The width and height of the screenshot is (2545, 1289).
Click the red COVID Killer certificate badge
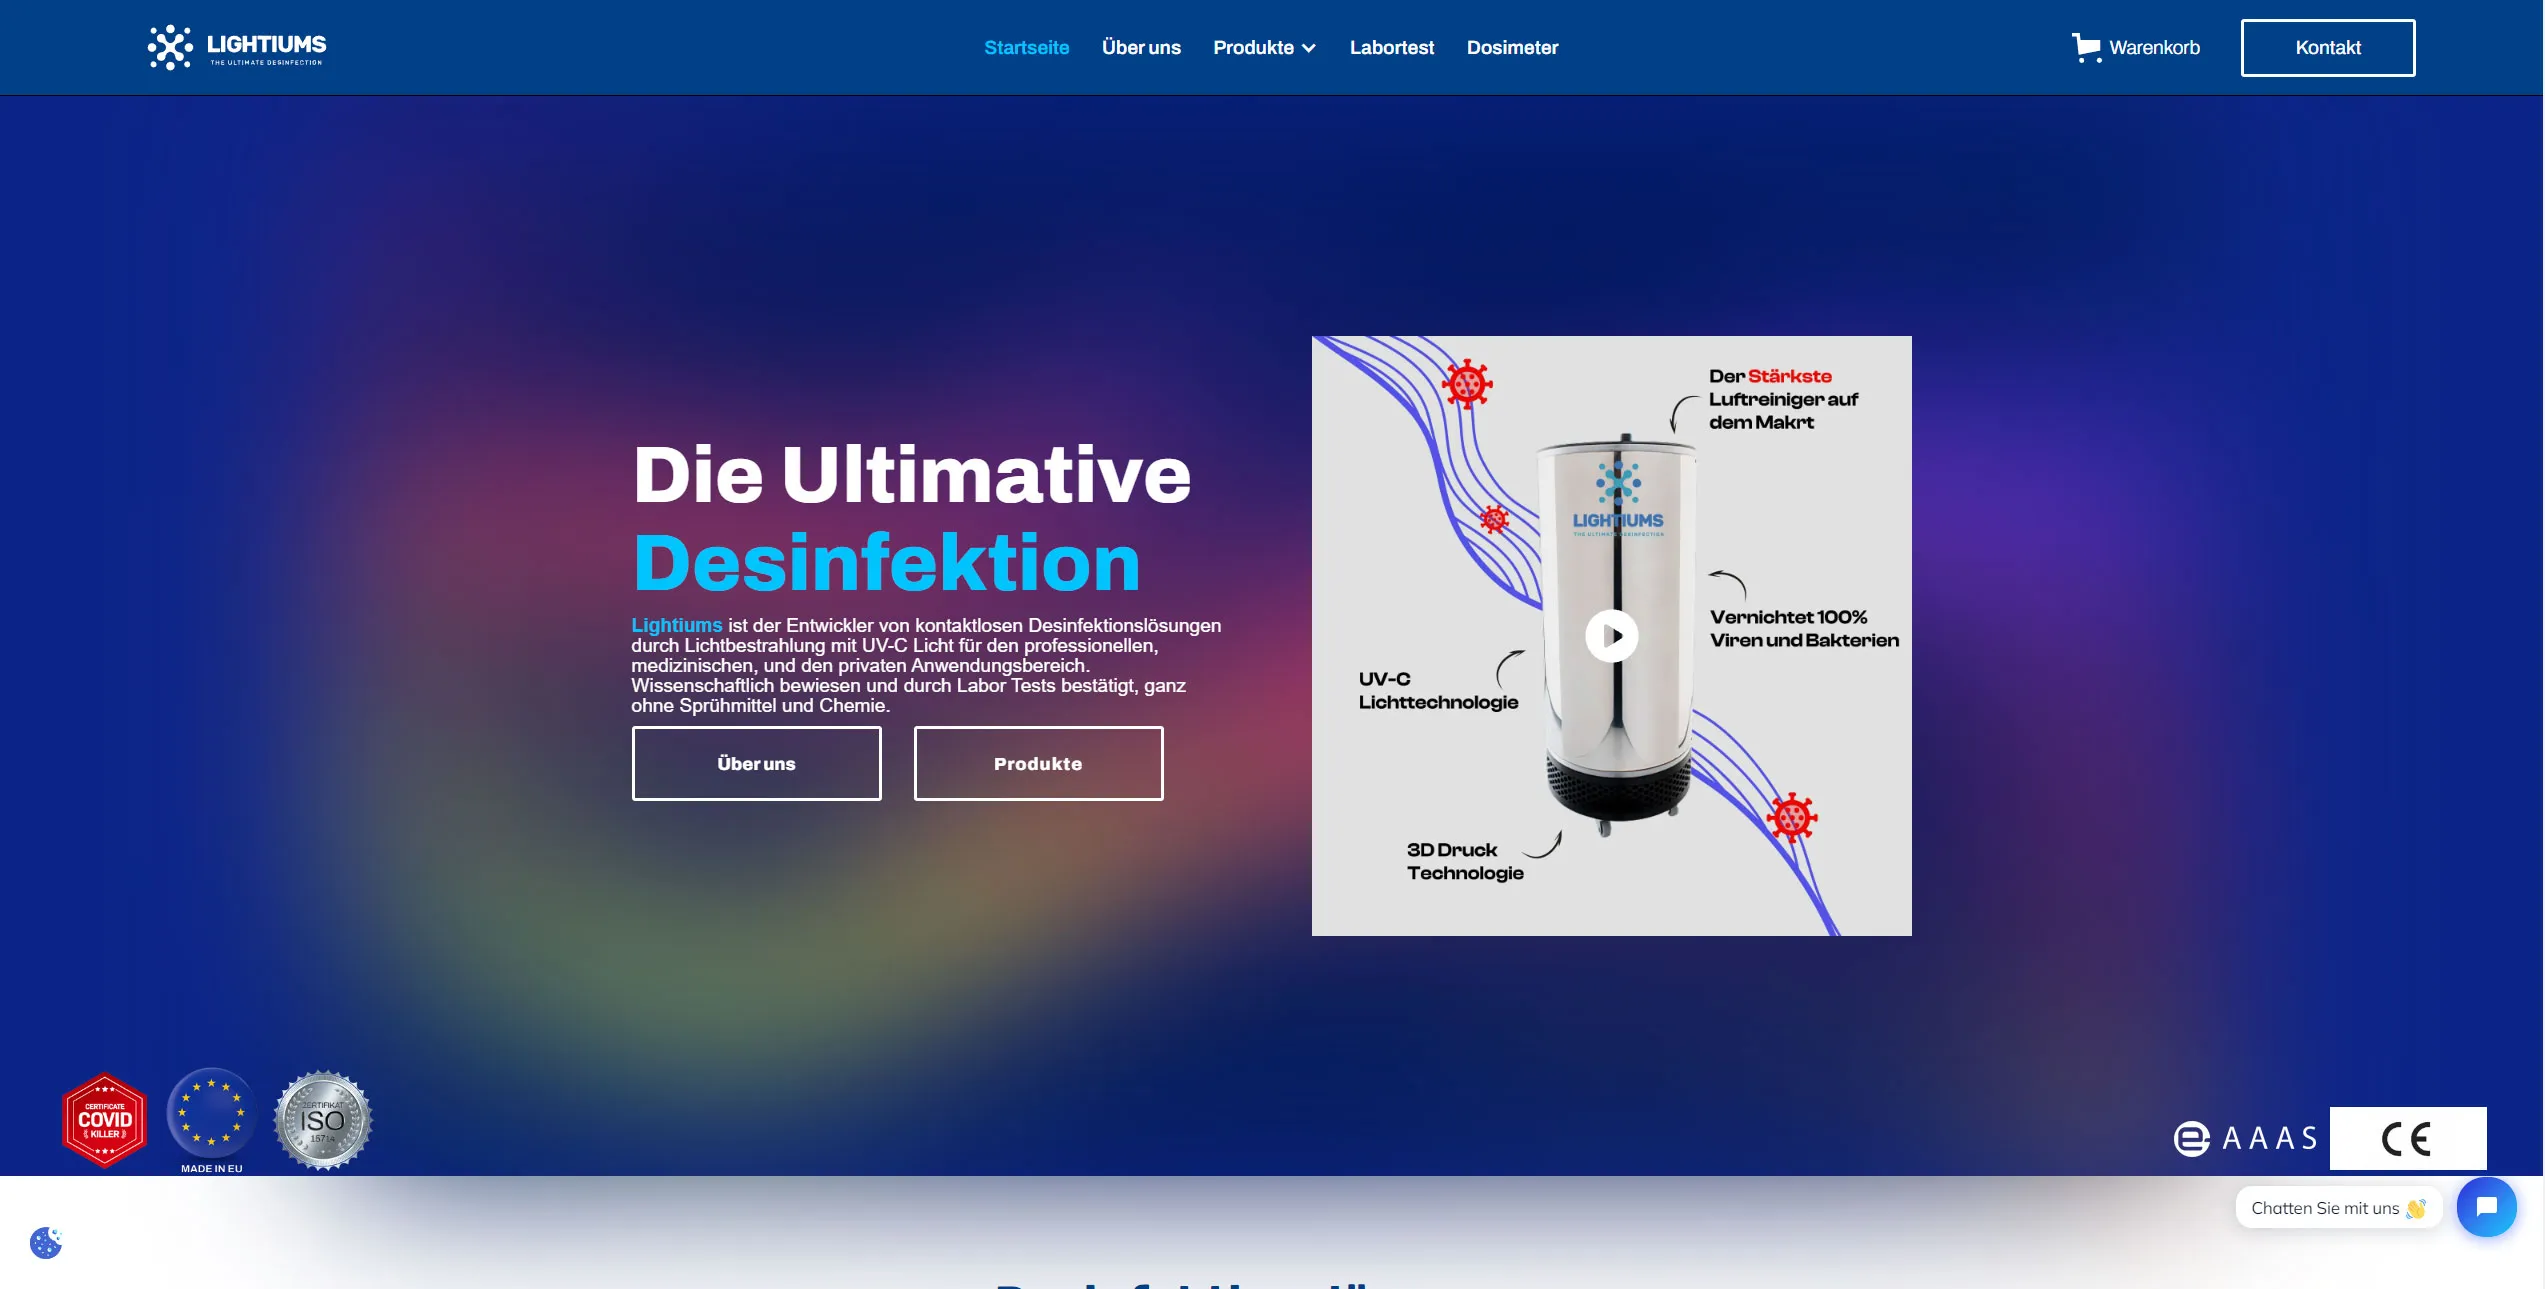coord(104,1119)
